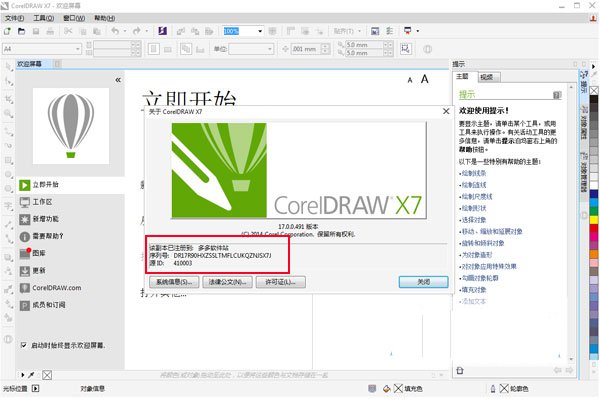600x399 pixels.
Task: Select the Rectangle tool in toolbox
Action: tap(8, 160)
